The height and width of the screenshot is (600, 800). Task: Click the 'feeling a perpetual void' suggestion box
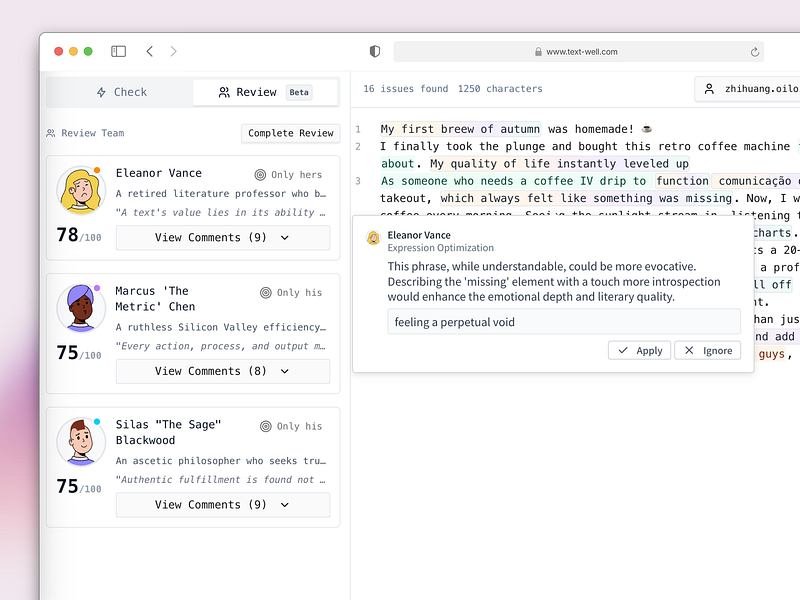(x=564, y=322)
